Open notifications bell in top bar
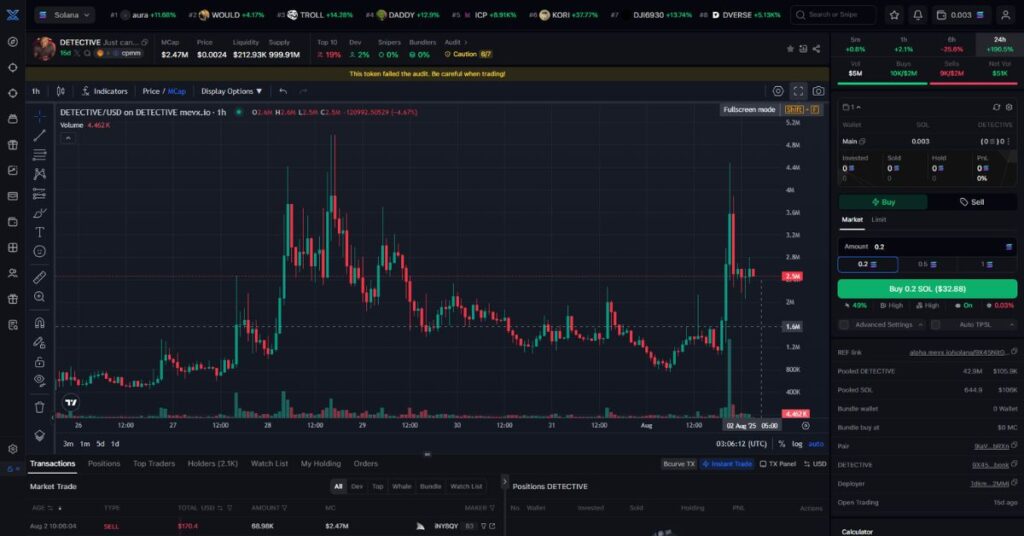Screen dimensions: 1024x536 coord(918,14)
